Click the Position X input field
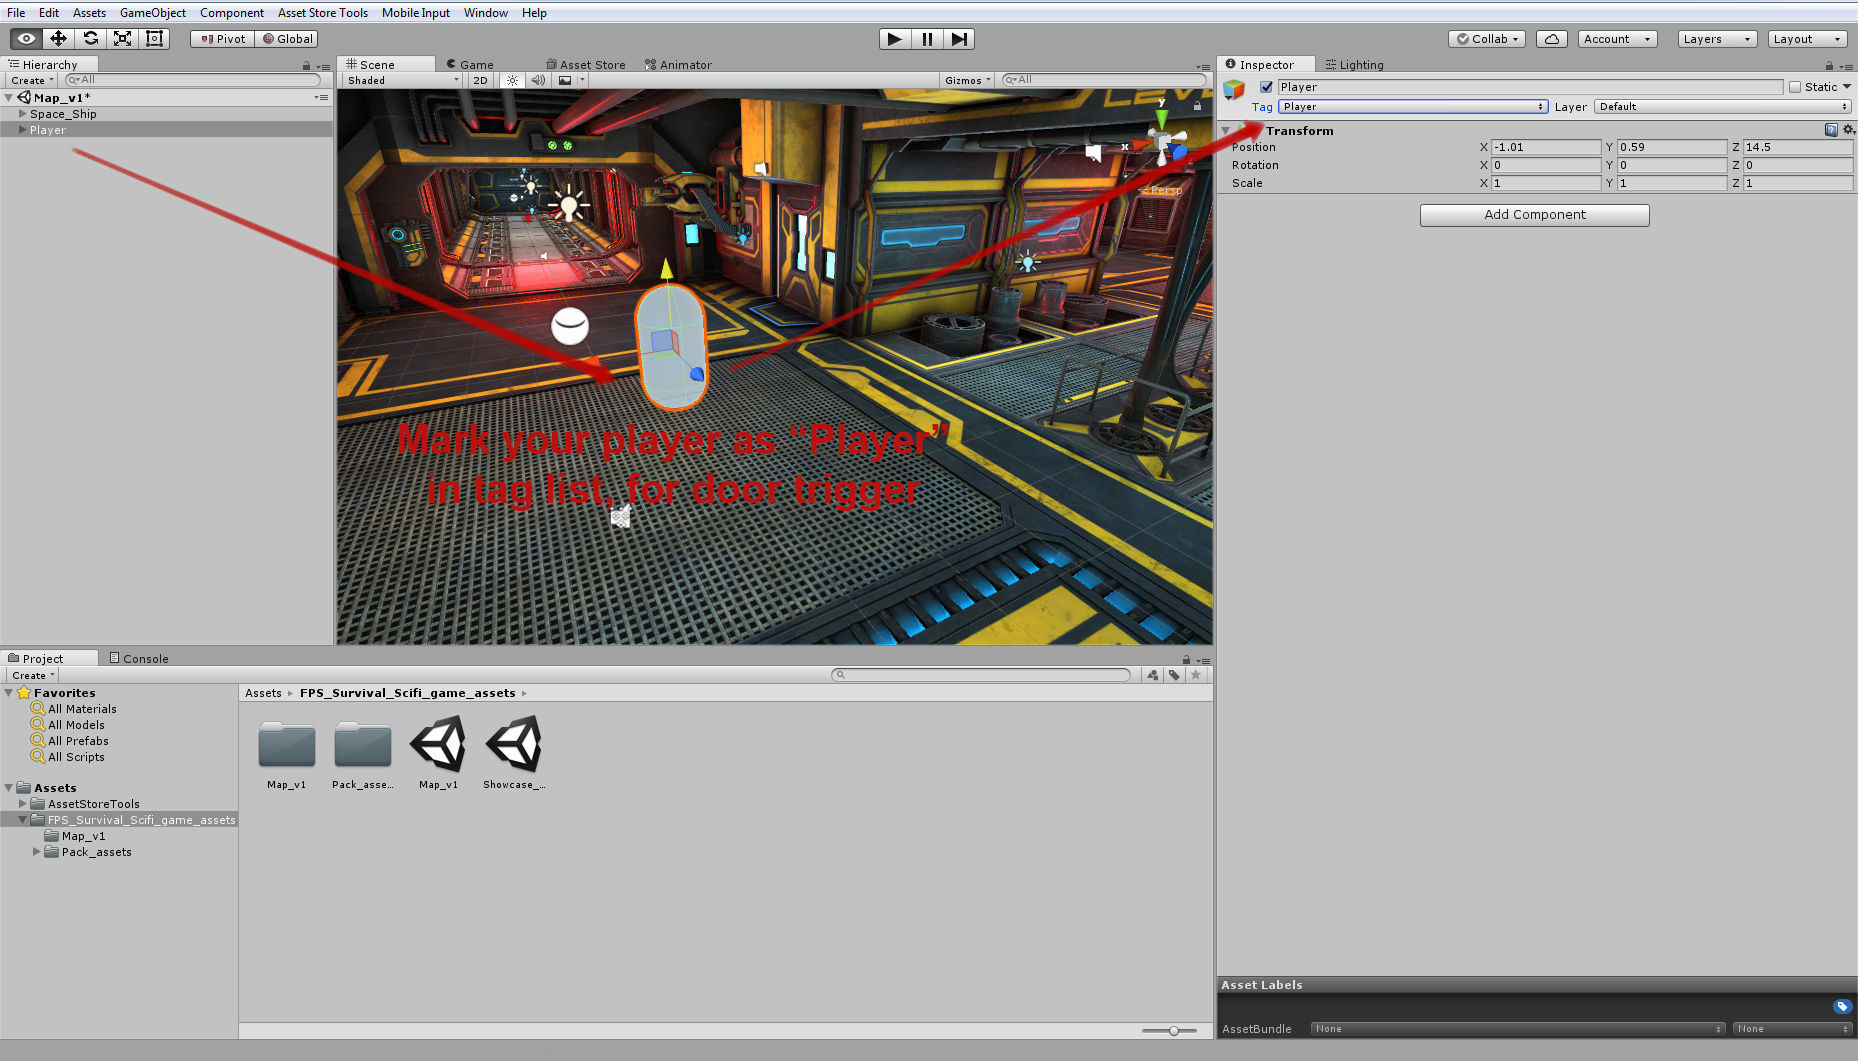Viewport: 1858px width, 1061px height. click(1546, 147)
